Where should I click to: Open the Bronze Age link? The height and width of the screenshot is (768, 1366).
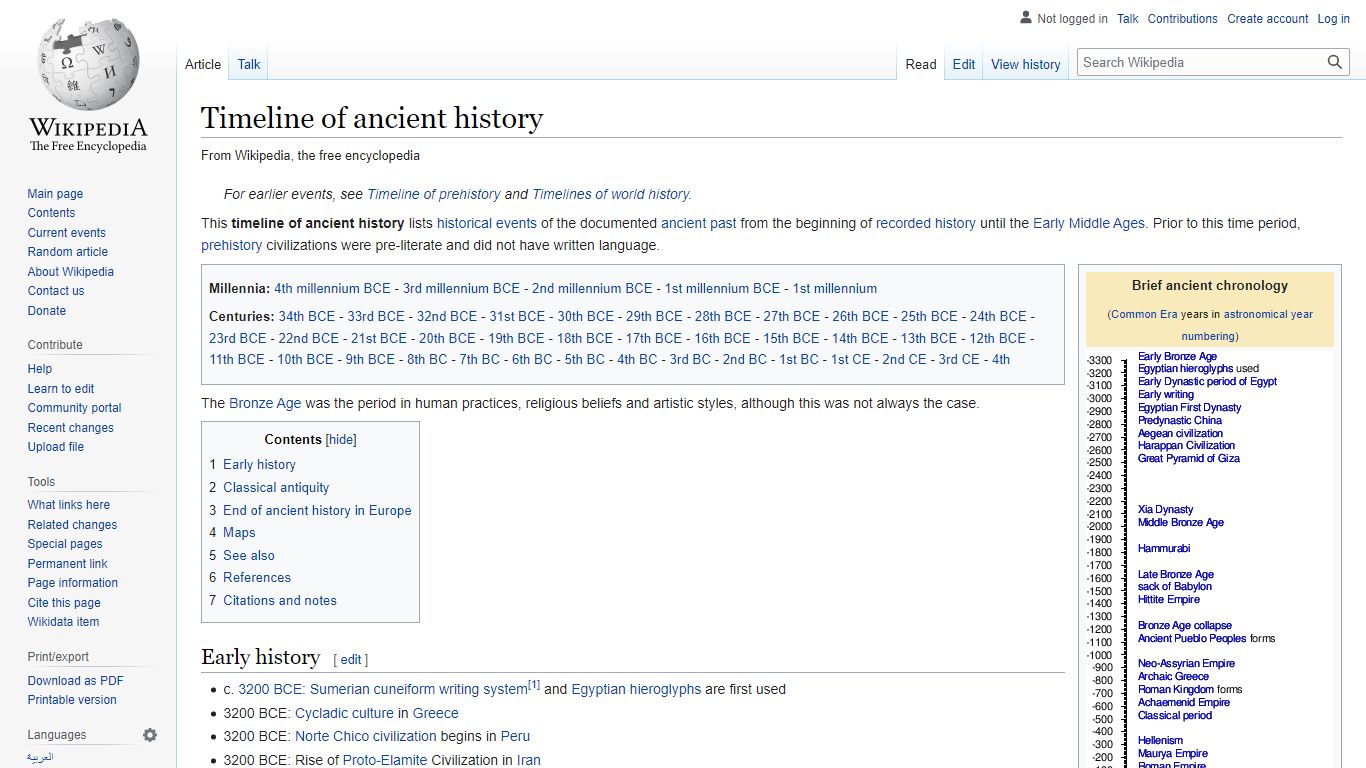pos(265,404)
